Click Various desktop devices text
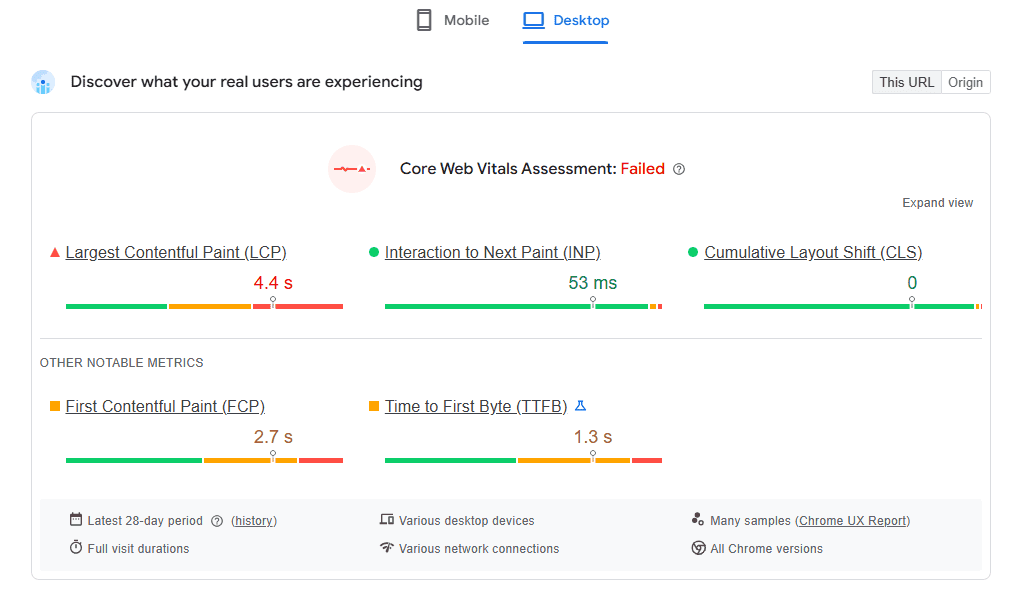1017x593 pixels. pos(466,521)
